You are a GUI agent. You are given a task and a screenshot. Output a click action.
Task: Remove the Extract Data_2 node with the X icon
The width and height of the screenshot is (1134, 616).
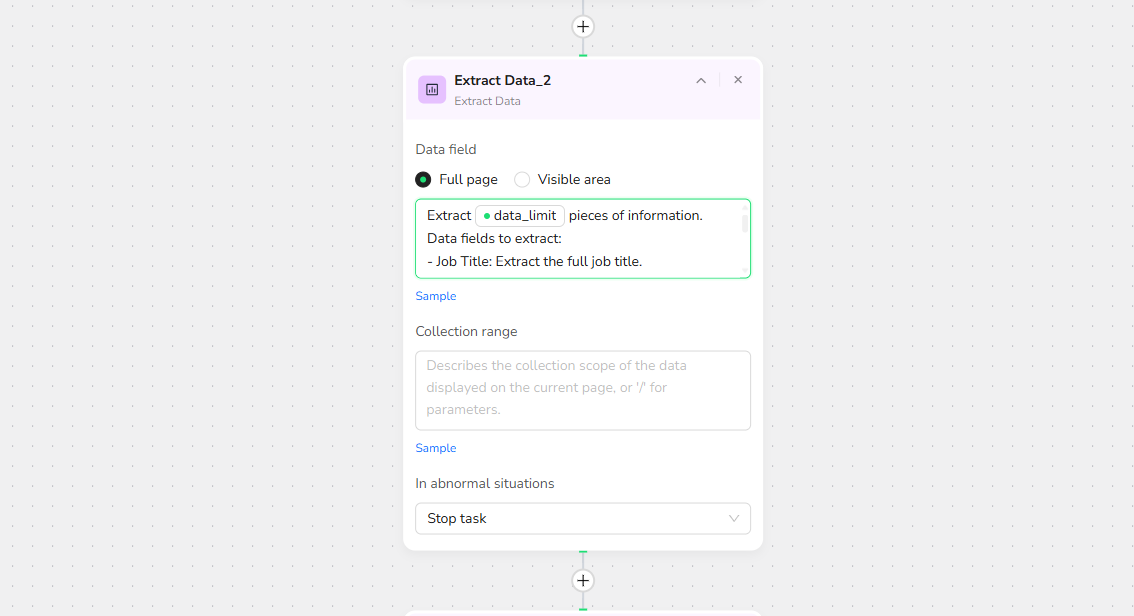point(738,80)
